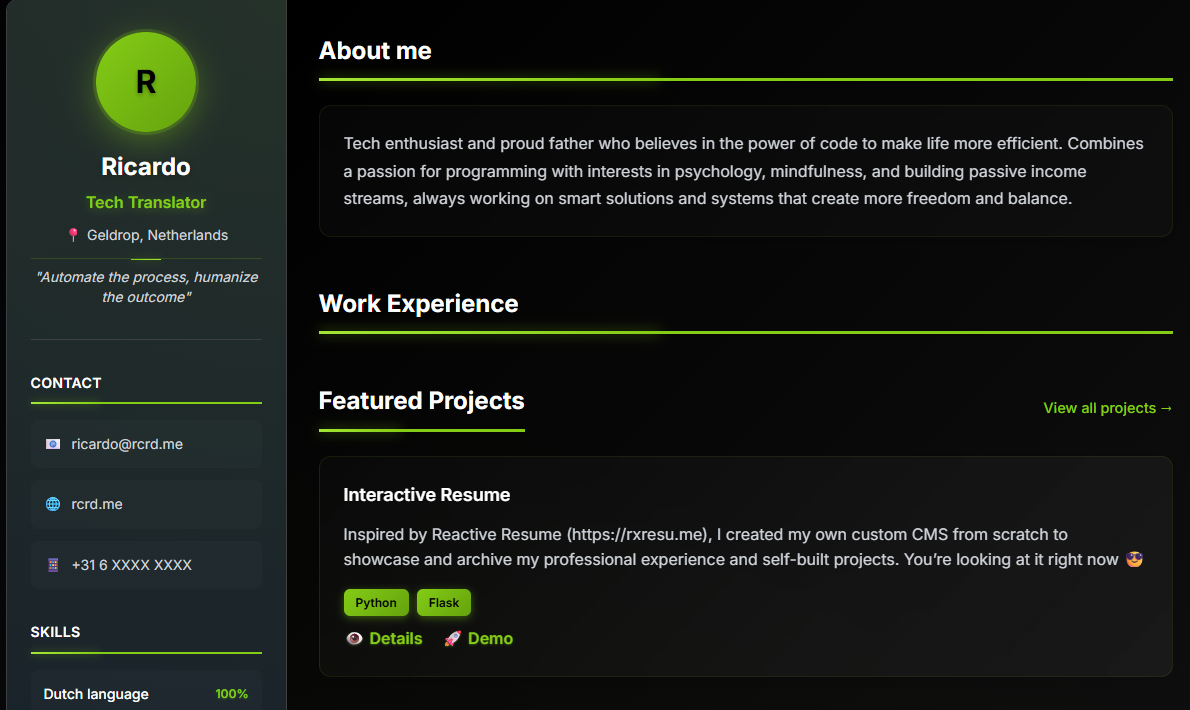Click the red location pin icon
Image resolution: width=1190 pixels, height=710 pixels.
tap(73, 235)
